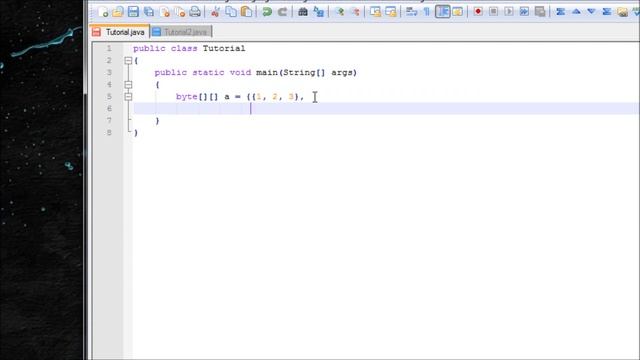This screenshot has width=640, height=360.
Task: Start macro recording with the red dot
Action: click(478, 11)
